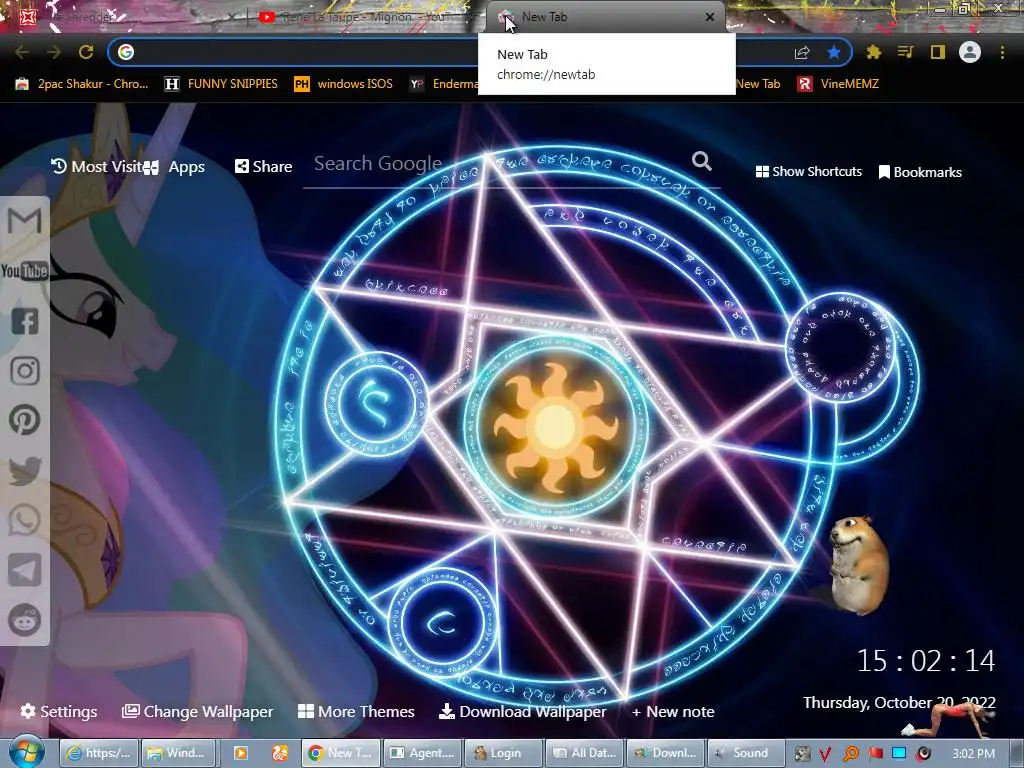
Task: Close the New Tab tab
Action: 710,17
